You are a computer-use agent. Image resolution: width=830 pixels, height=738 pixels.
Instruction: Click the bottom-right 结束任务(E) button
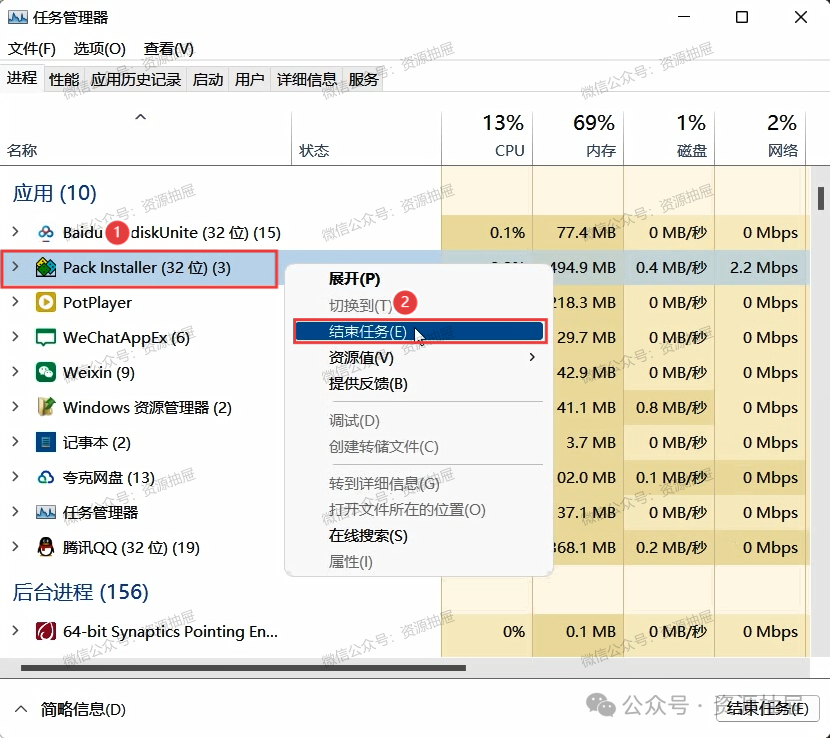pyautogui.click(x=768, y=708)
